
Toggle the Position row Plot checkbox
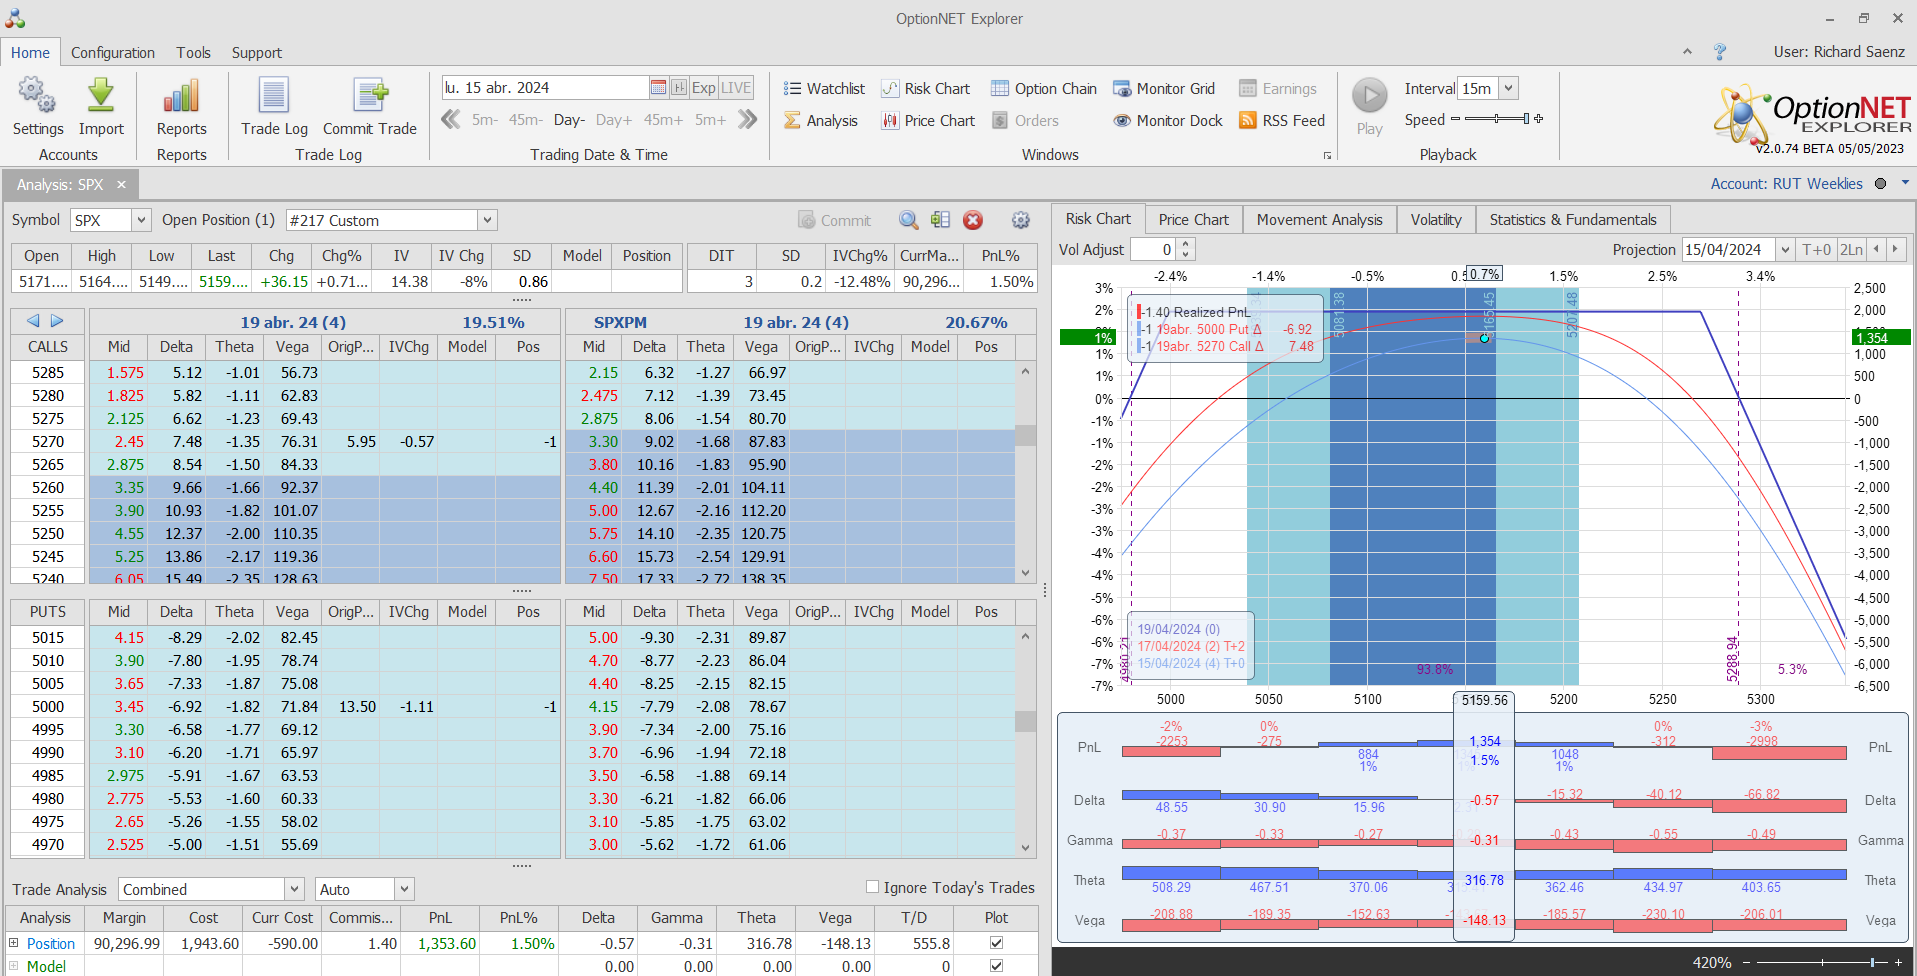pyautogui.click(x=996, y=942)
